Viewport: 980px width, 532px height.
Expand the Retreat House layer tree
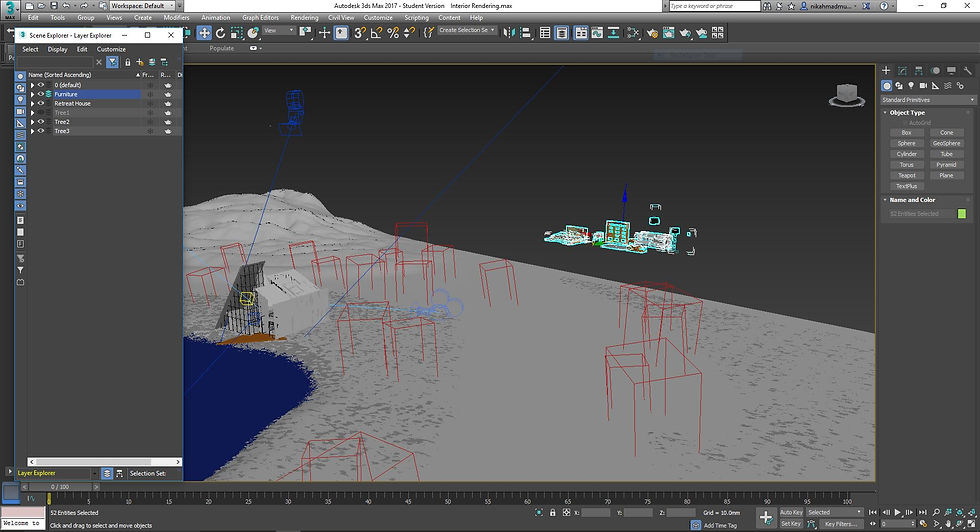[x=32, y=104]
